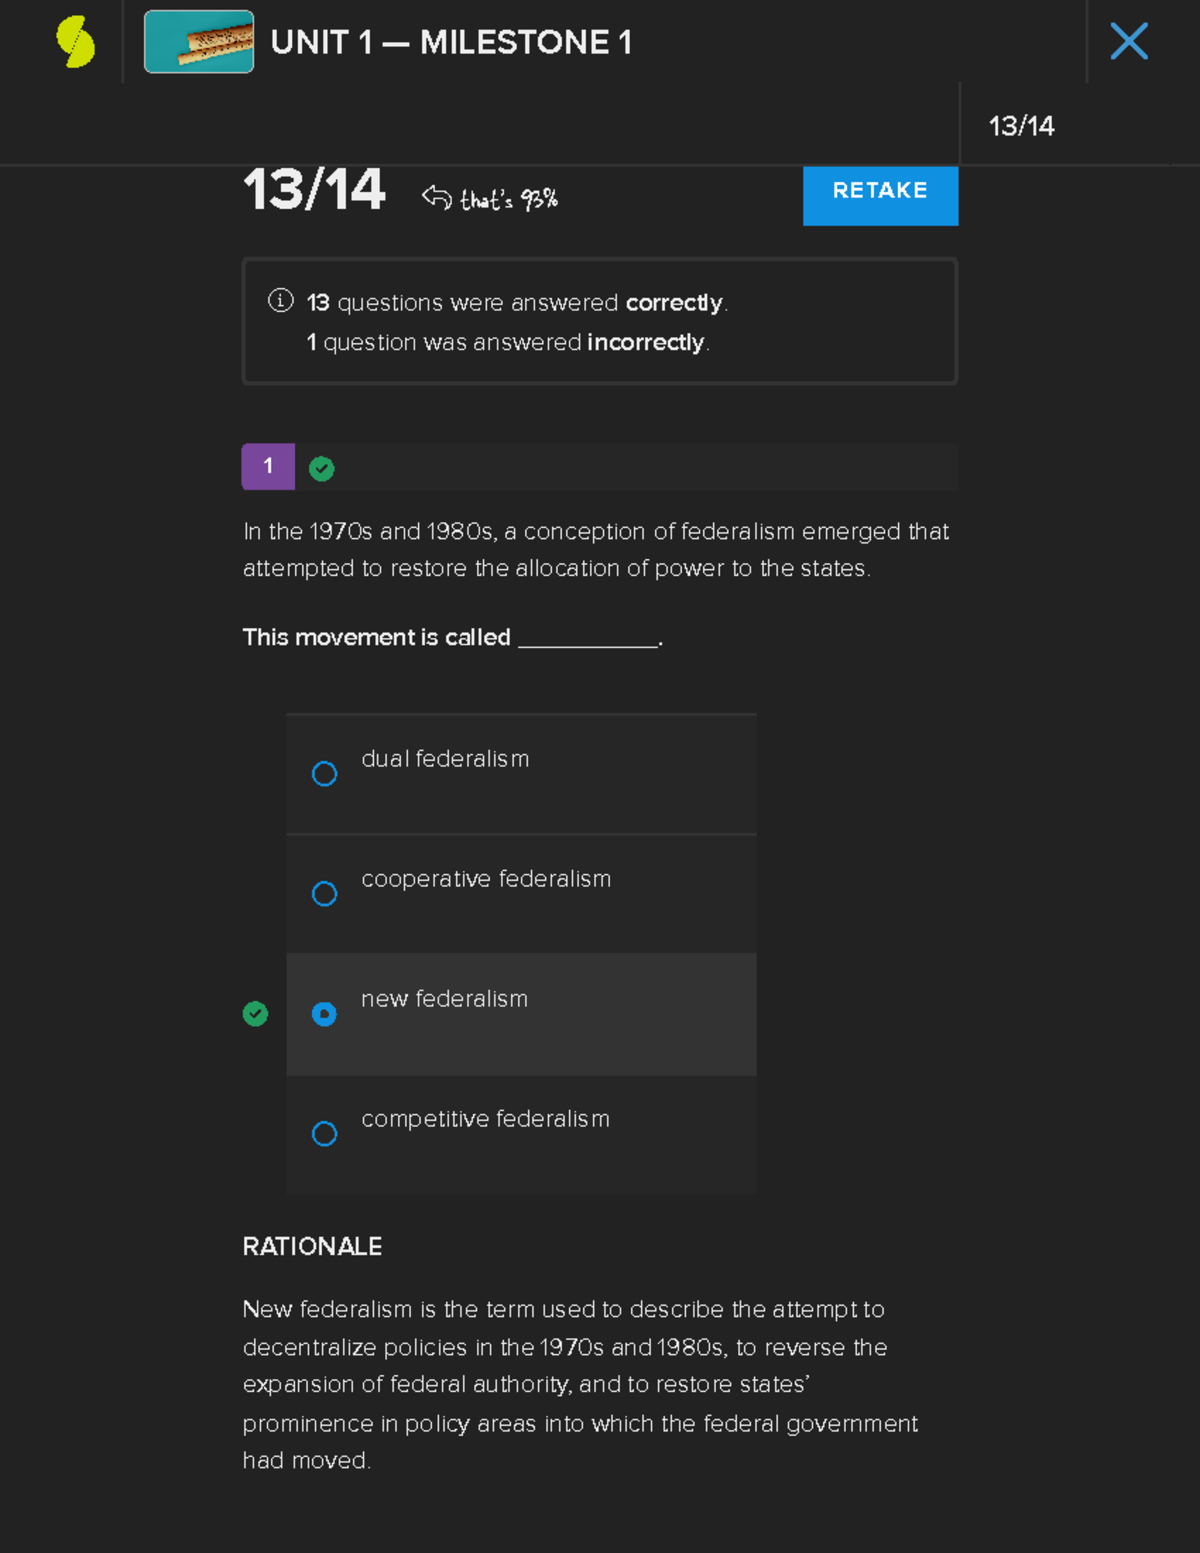Pick the competitive federalism radio button
This screenshot has height=1553, width=1200.
pyautogui.click(x=324, y=1134)
